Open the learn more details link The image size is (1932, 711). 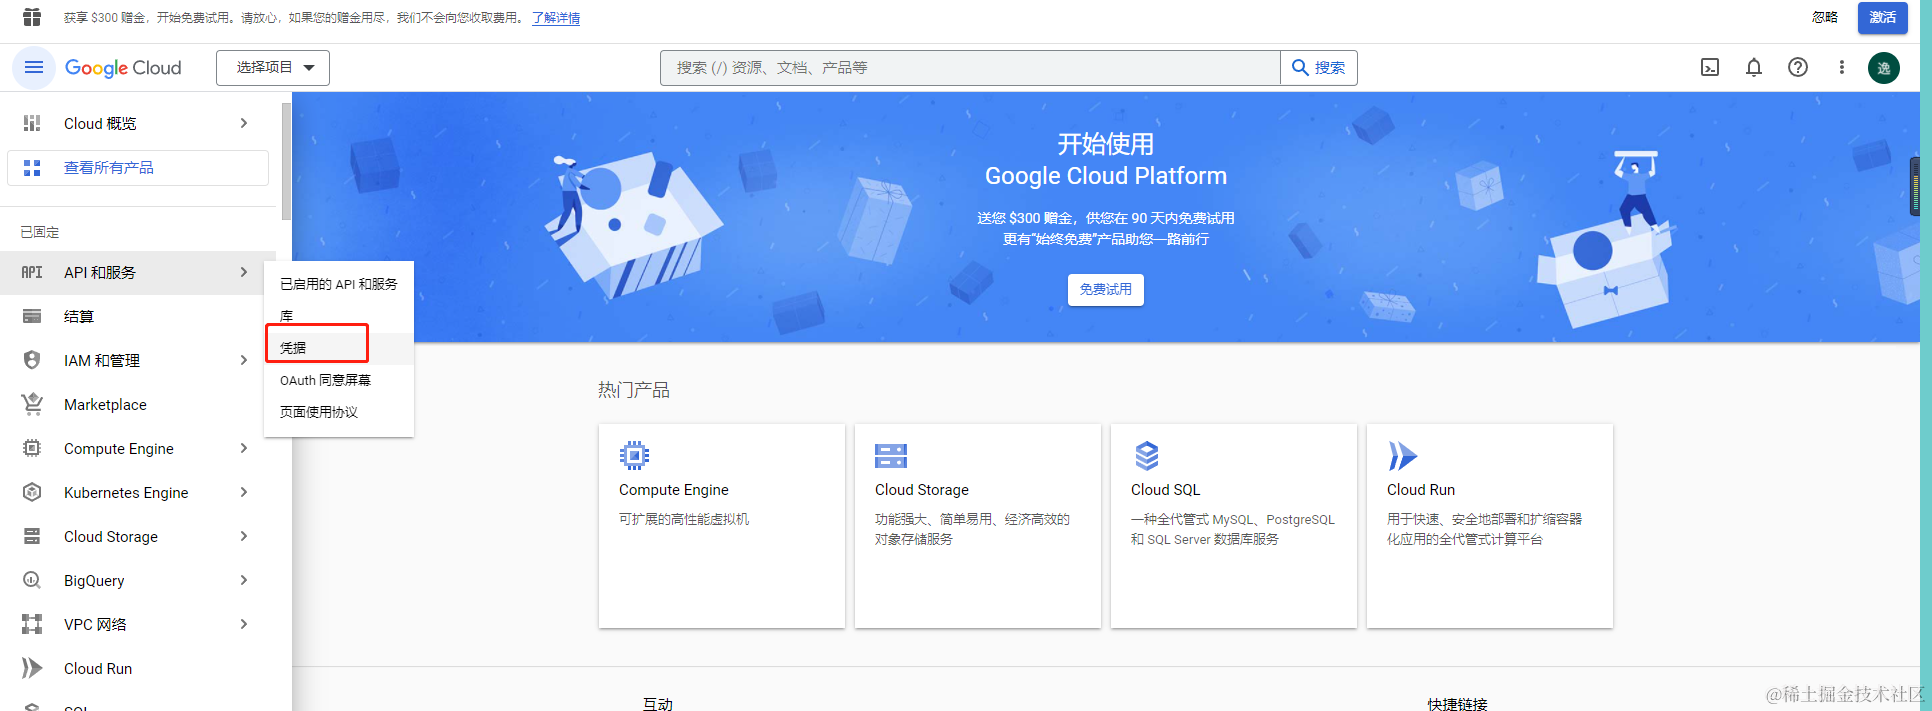coord(556,18)
